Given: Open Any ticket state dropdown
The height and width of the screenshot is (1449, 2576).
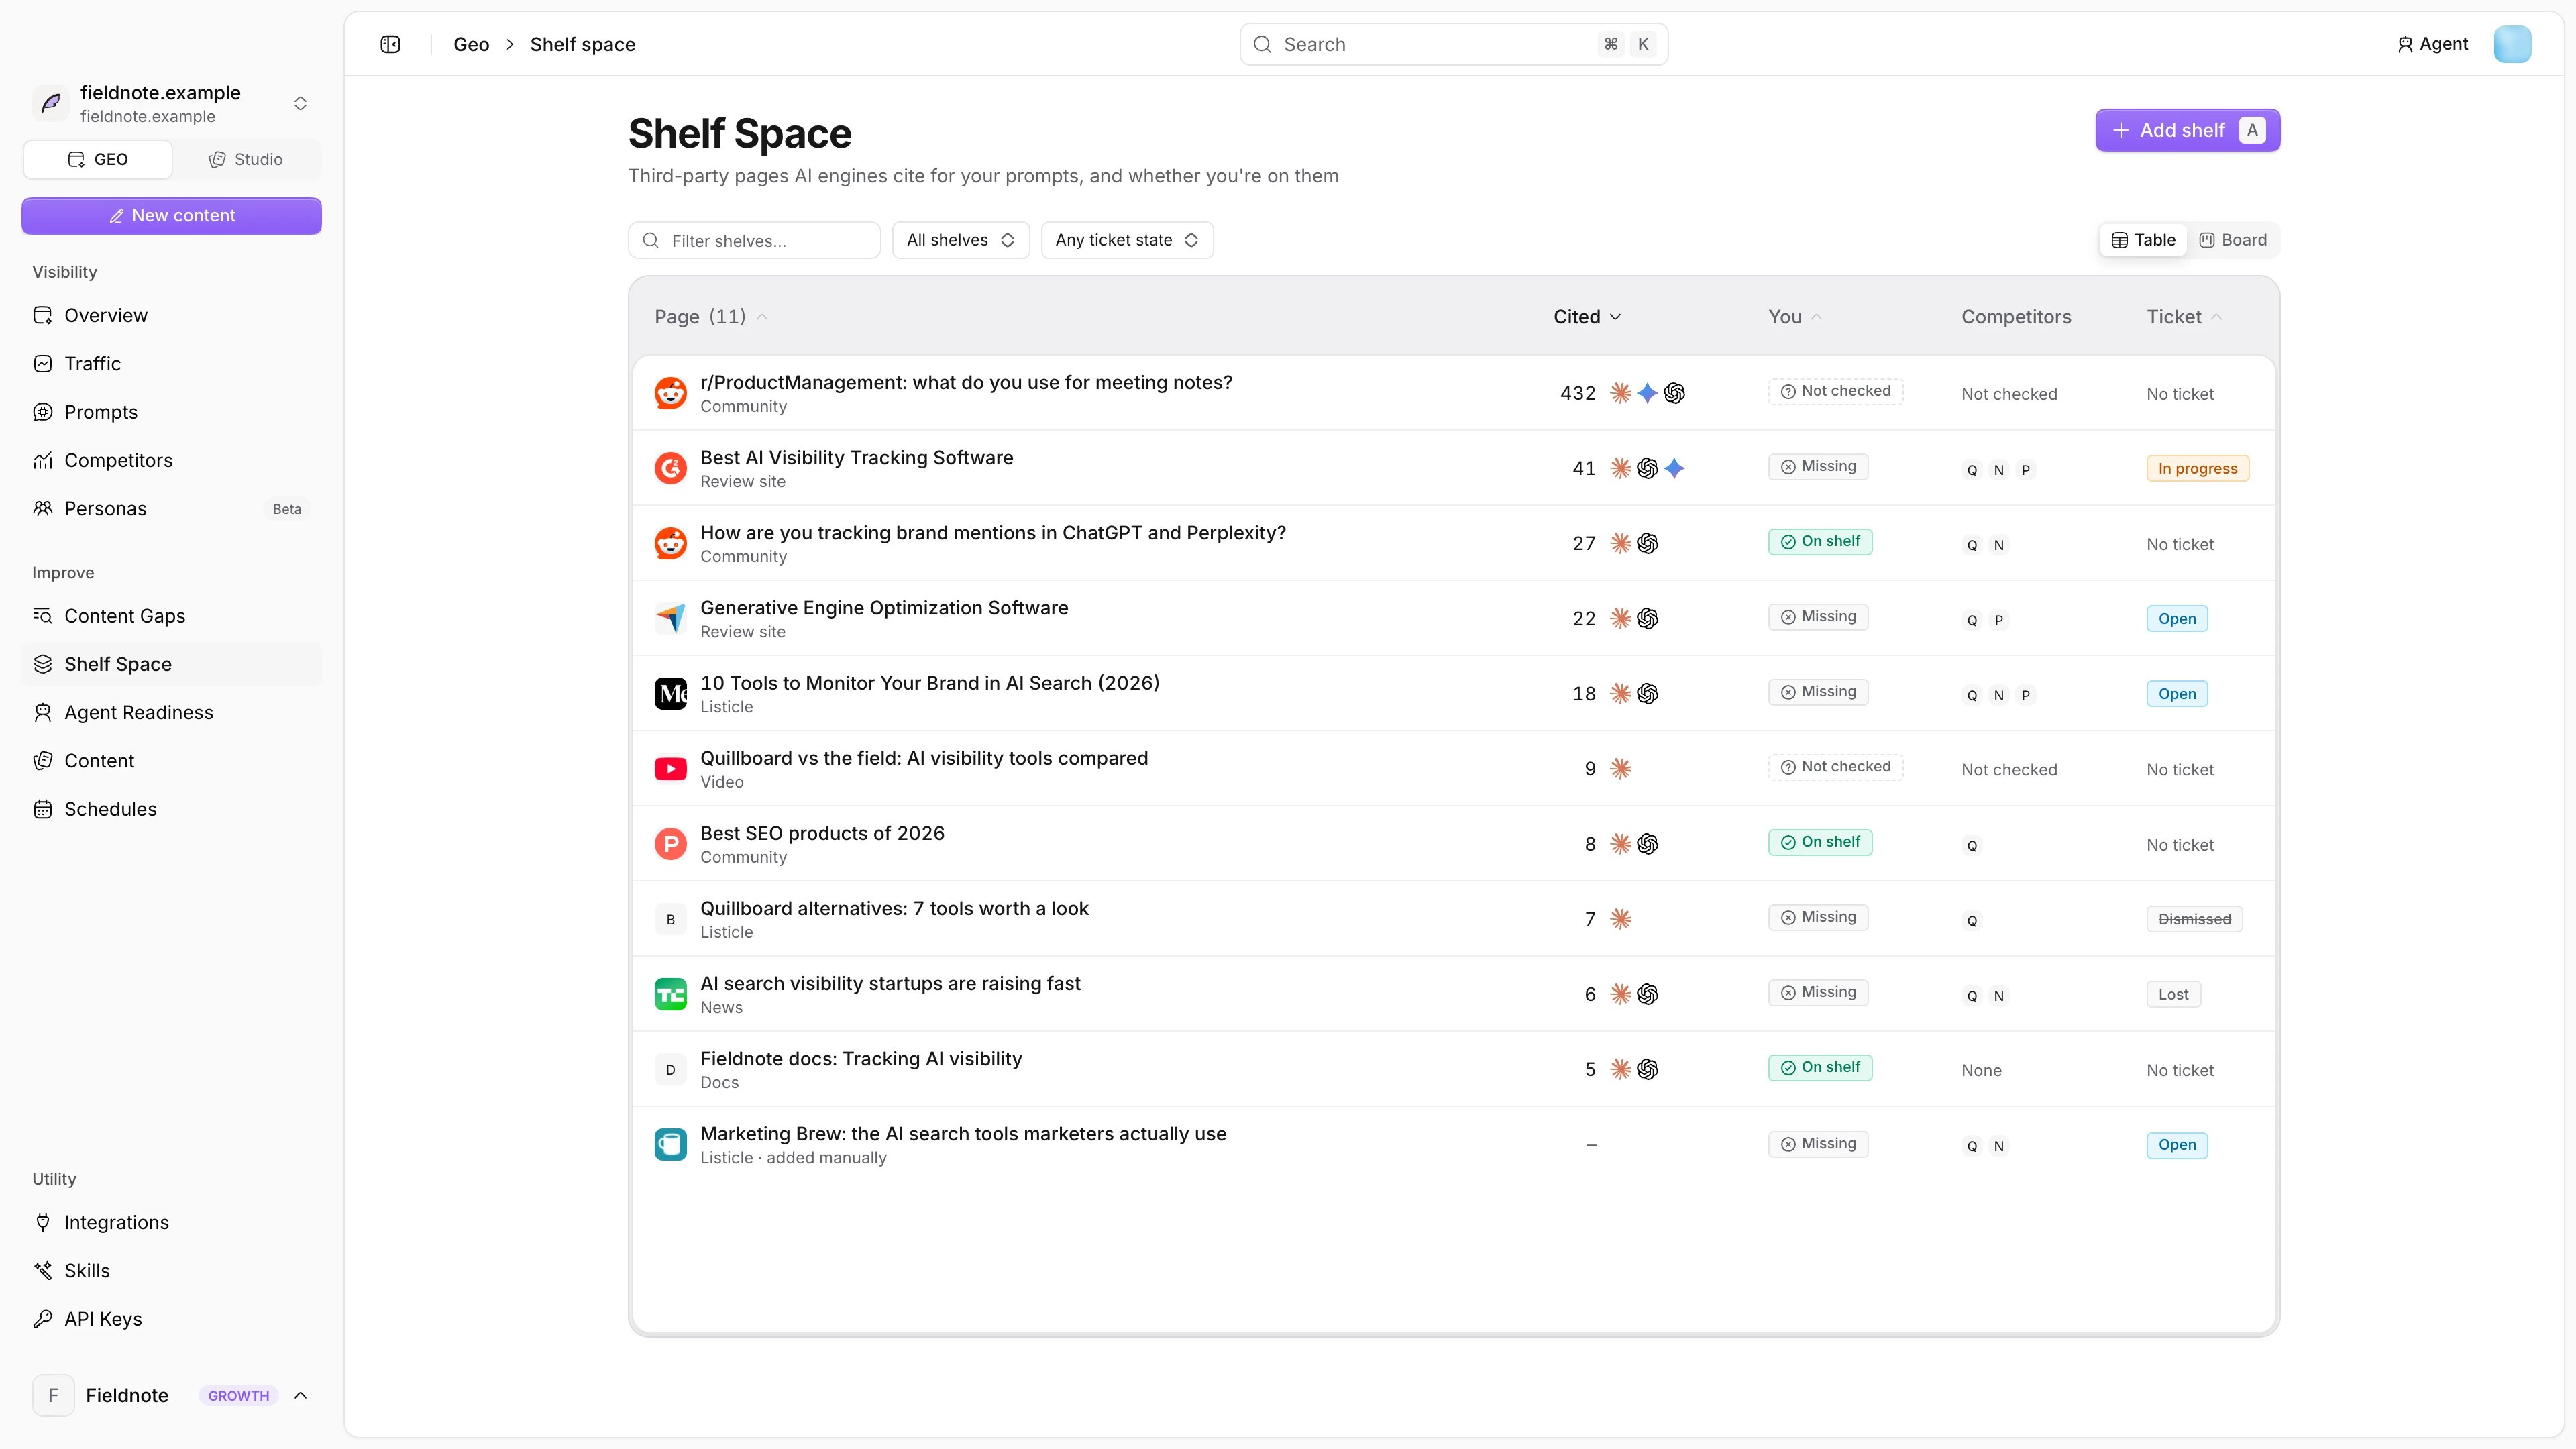Looking at the screenshot, I should point(1127,240).
